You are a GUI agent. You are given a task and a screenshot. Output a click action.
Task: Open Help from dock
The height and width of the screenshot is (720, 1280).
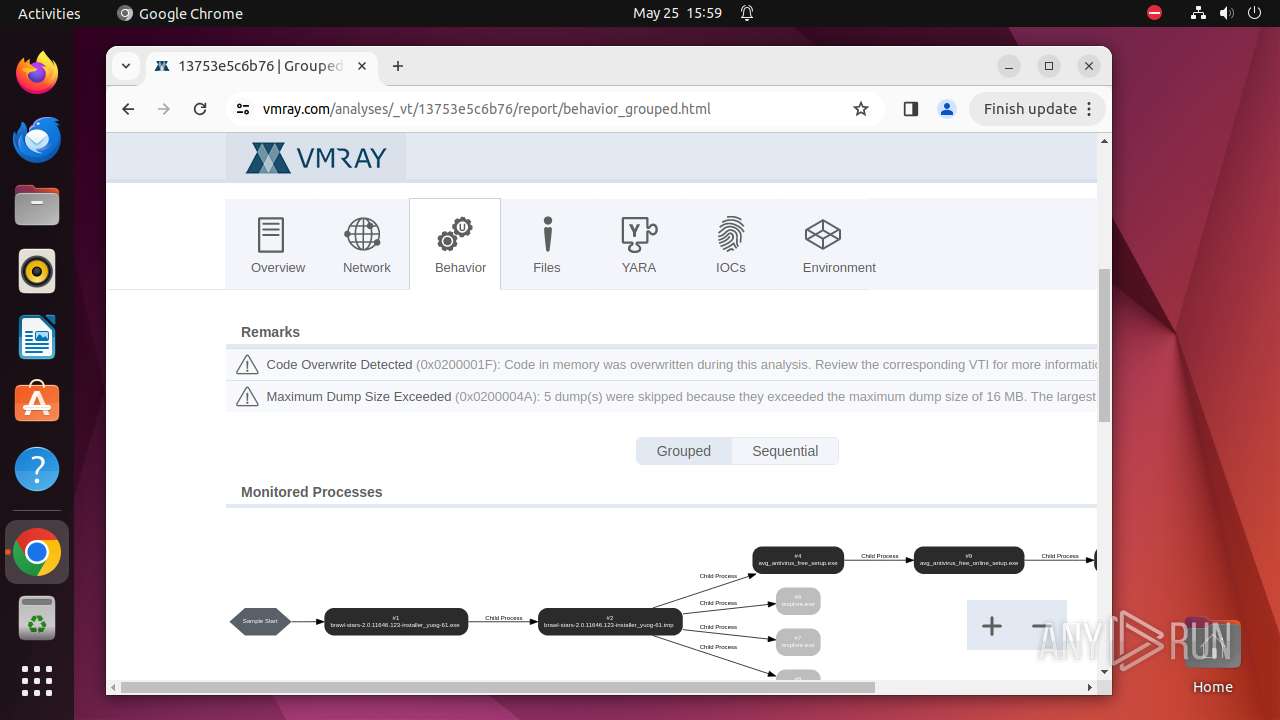pyautogui.click(x=37, y=469)
